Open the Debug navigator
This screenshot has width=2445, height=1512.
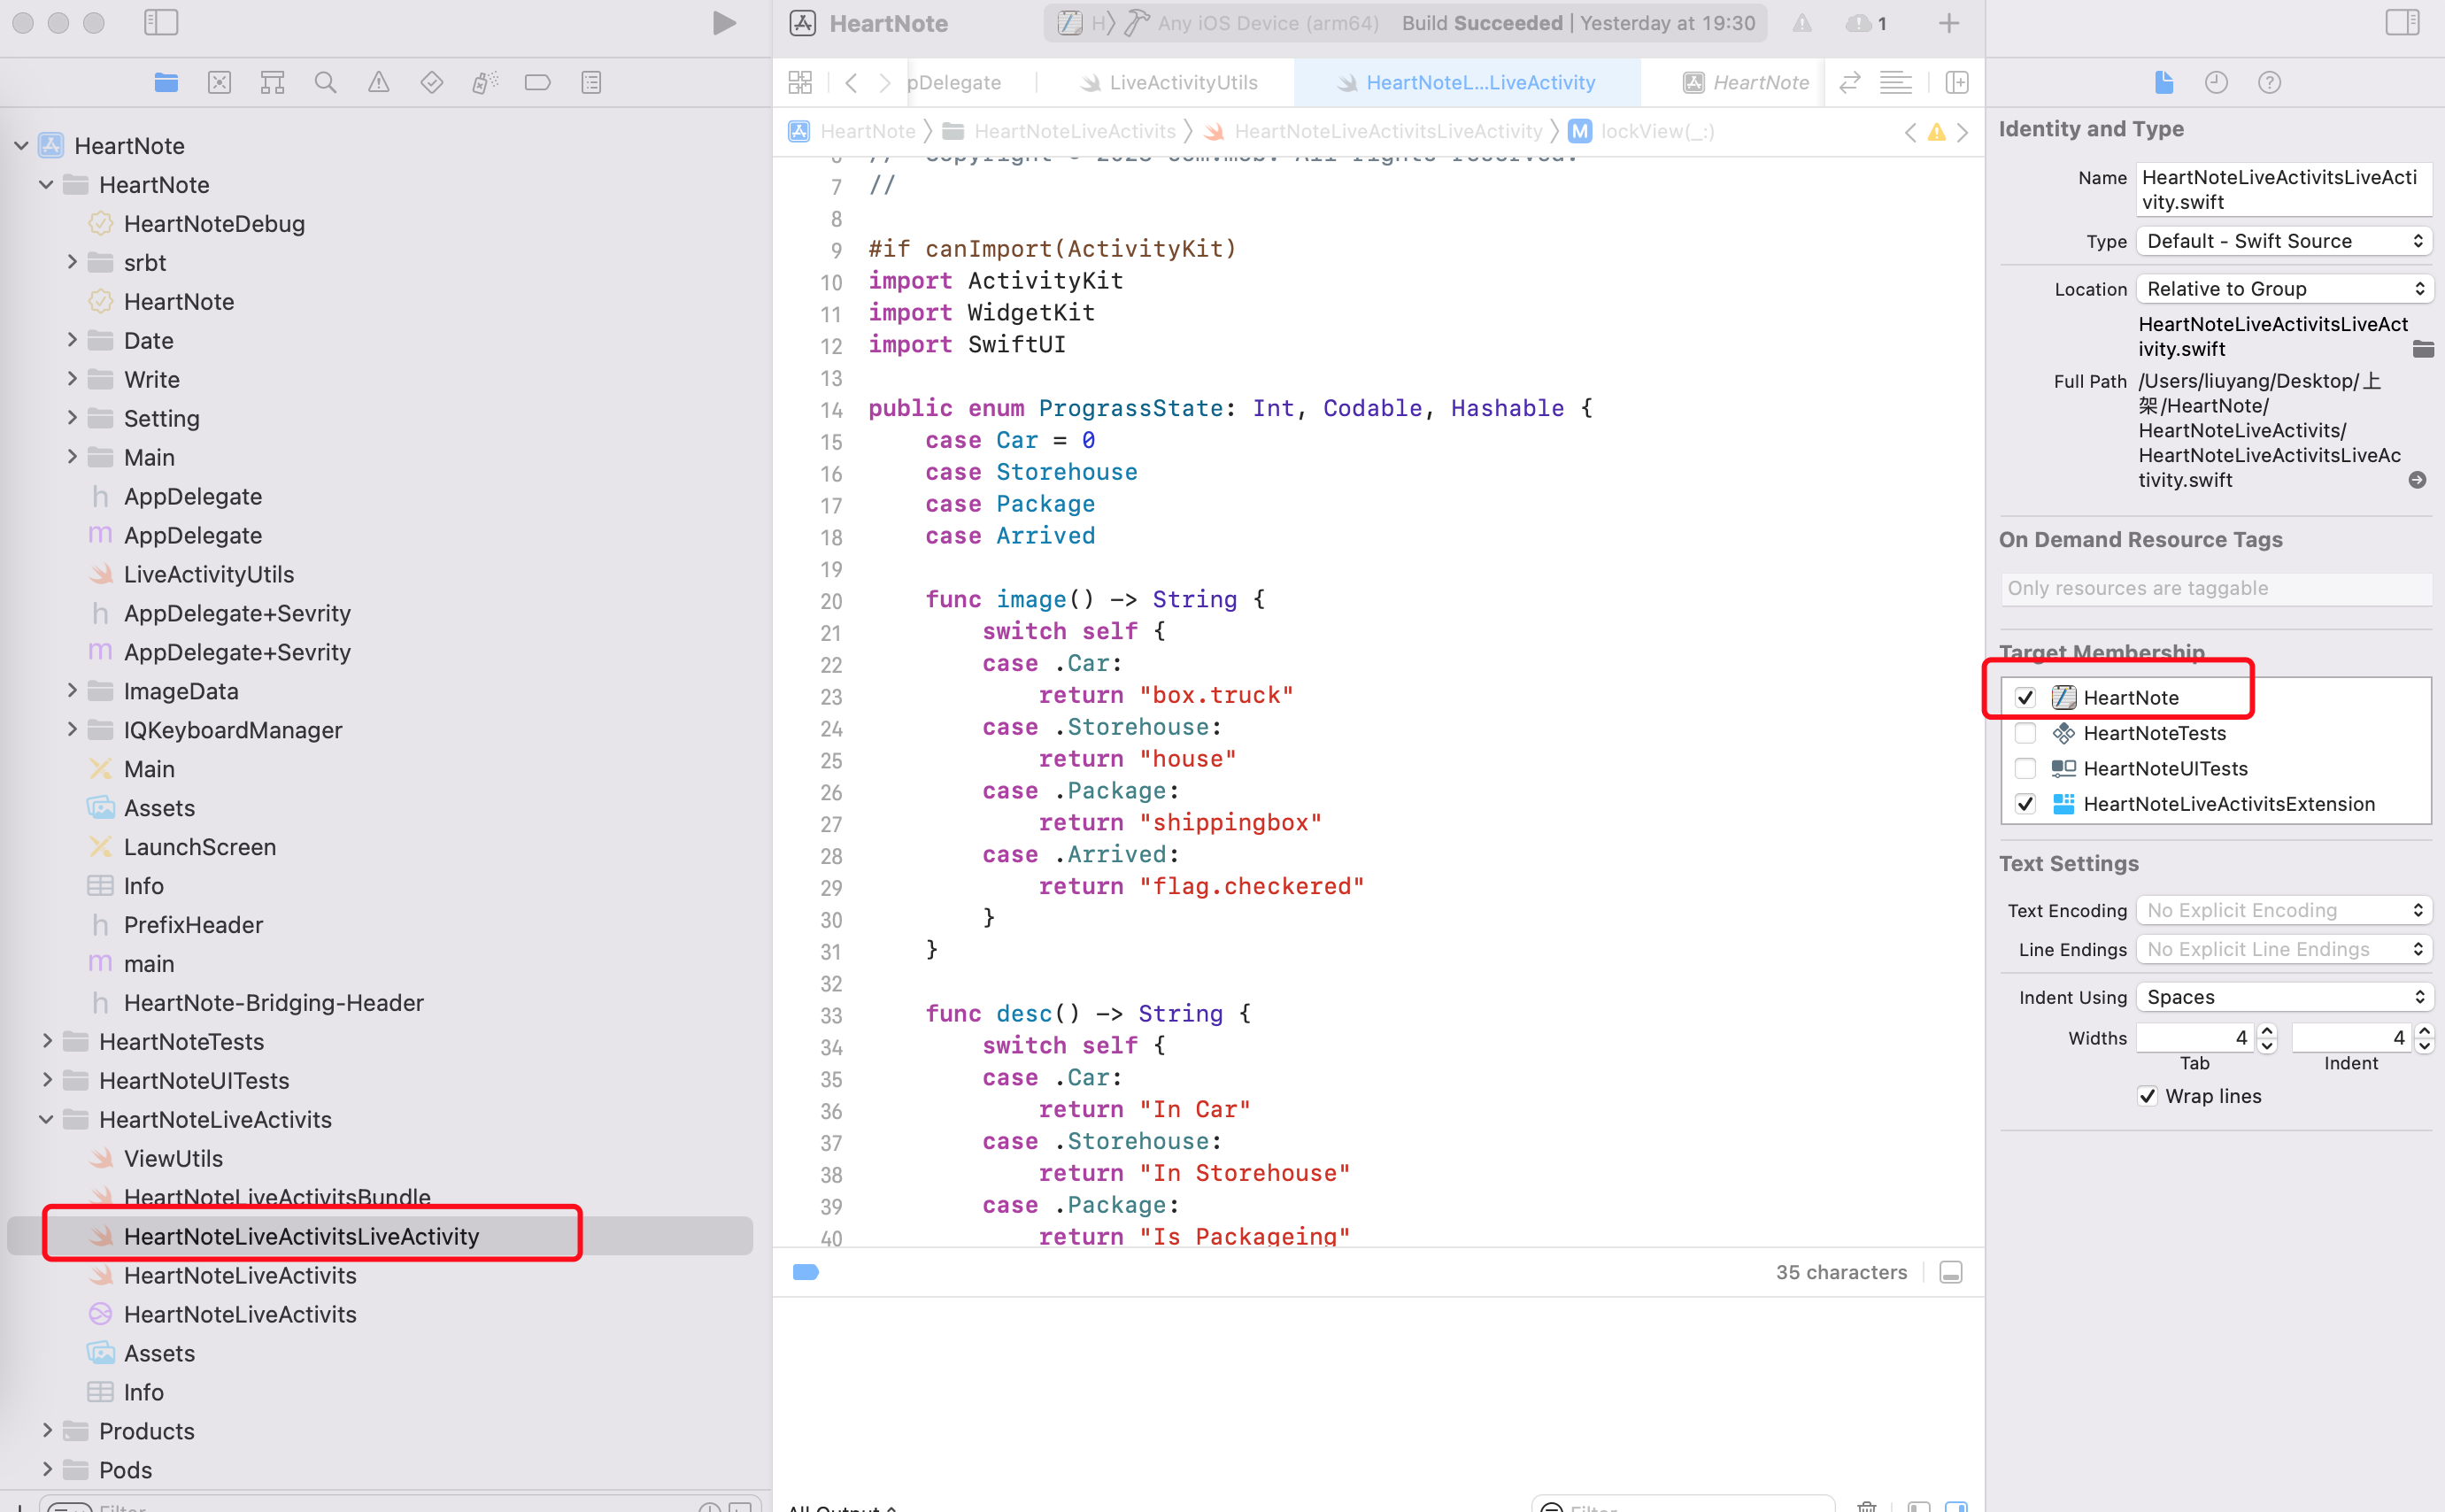coord(485,82)
